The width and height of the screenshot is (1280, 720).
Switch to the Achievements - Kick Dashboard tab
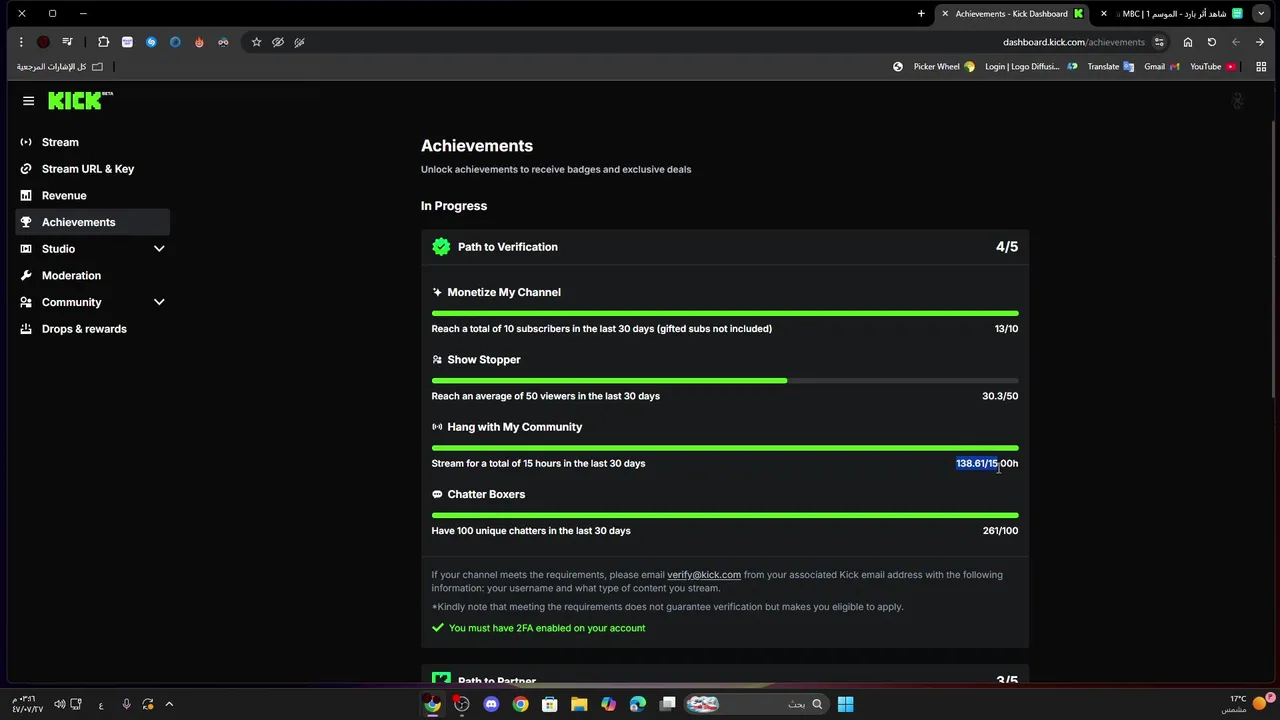click(1012, 14)
